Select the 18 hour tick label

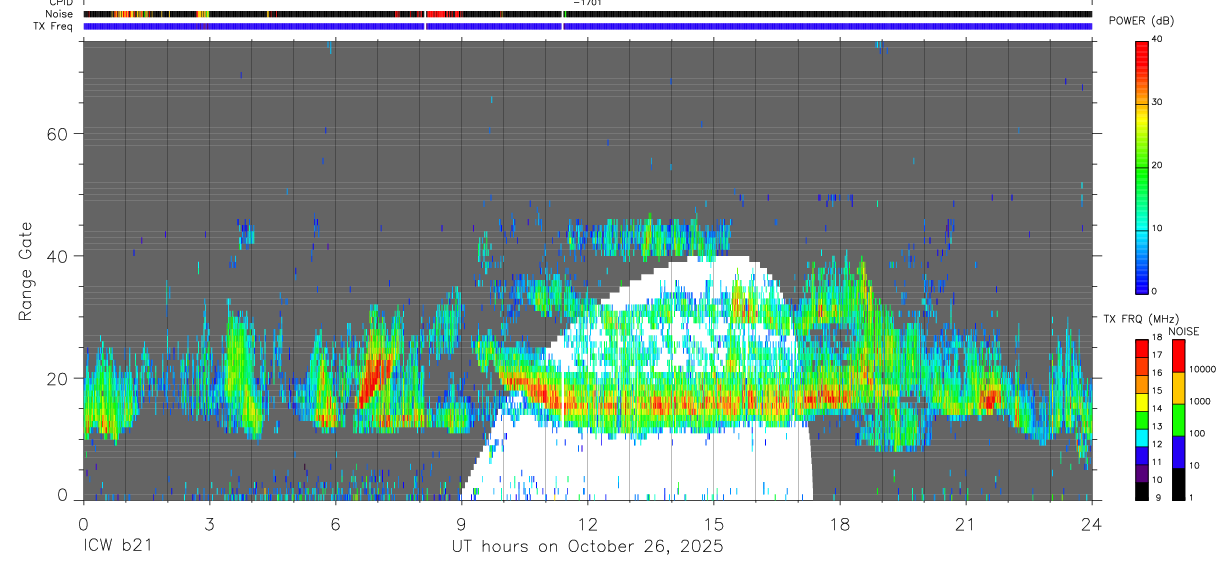(x=840, y=524)
